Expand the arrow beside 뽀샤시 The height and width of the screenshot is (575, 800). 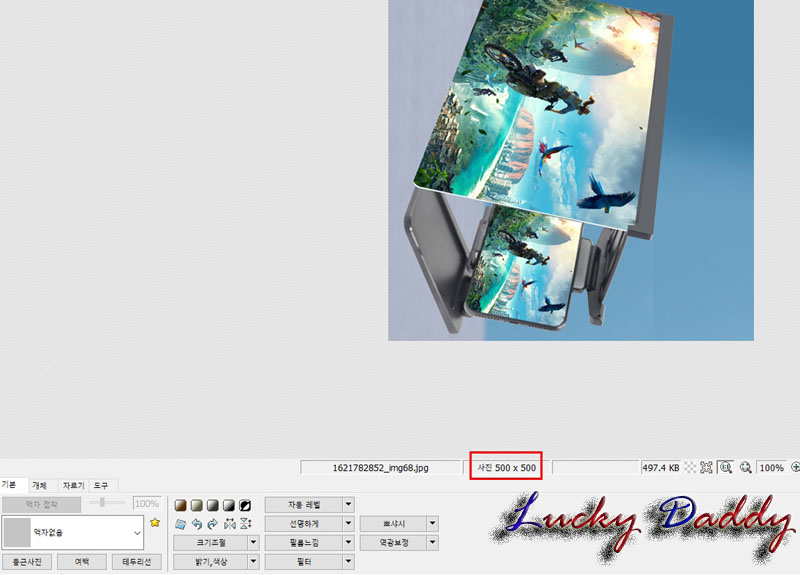(433, 523)
